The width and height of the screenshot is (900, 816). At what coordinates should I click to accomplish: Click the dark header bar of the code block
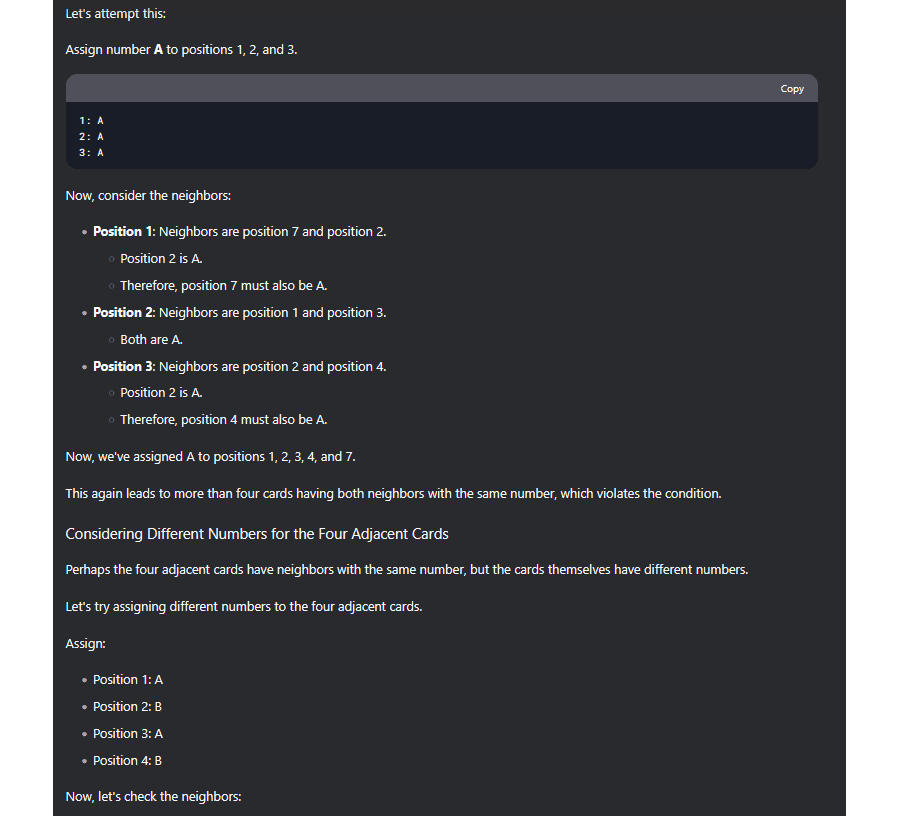[400, 89]
